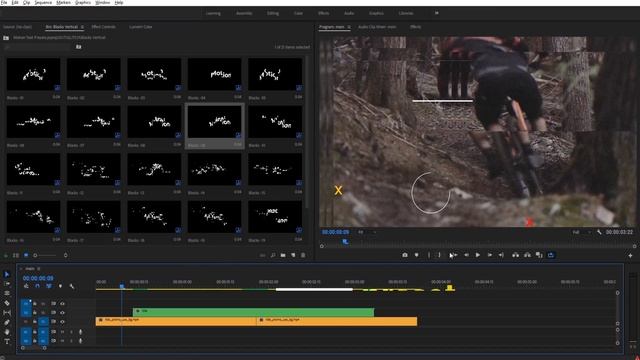Toggle sync lock on top video track

pos(53,304)
